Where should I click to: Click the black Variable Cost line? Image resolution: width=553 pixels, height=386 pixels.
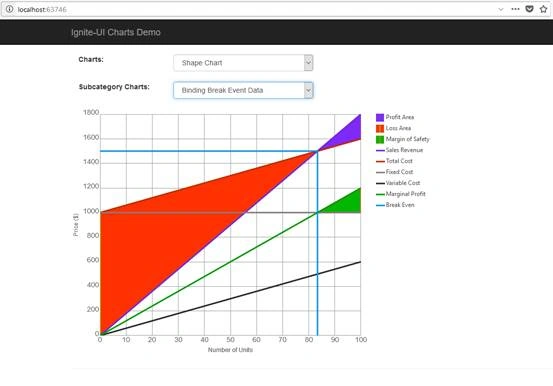tap(230, 298)
